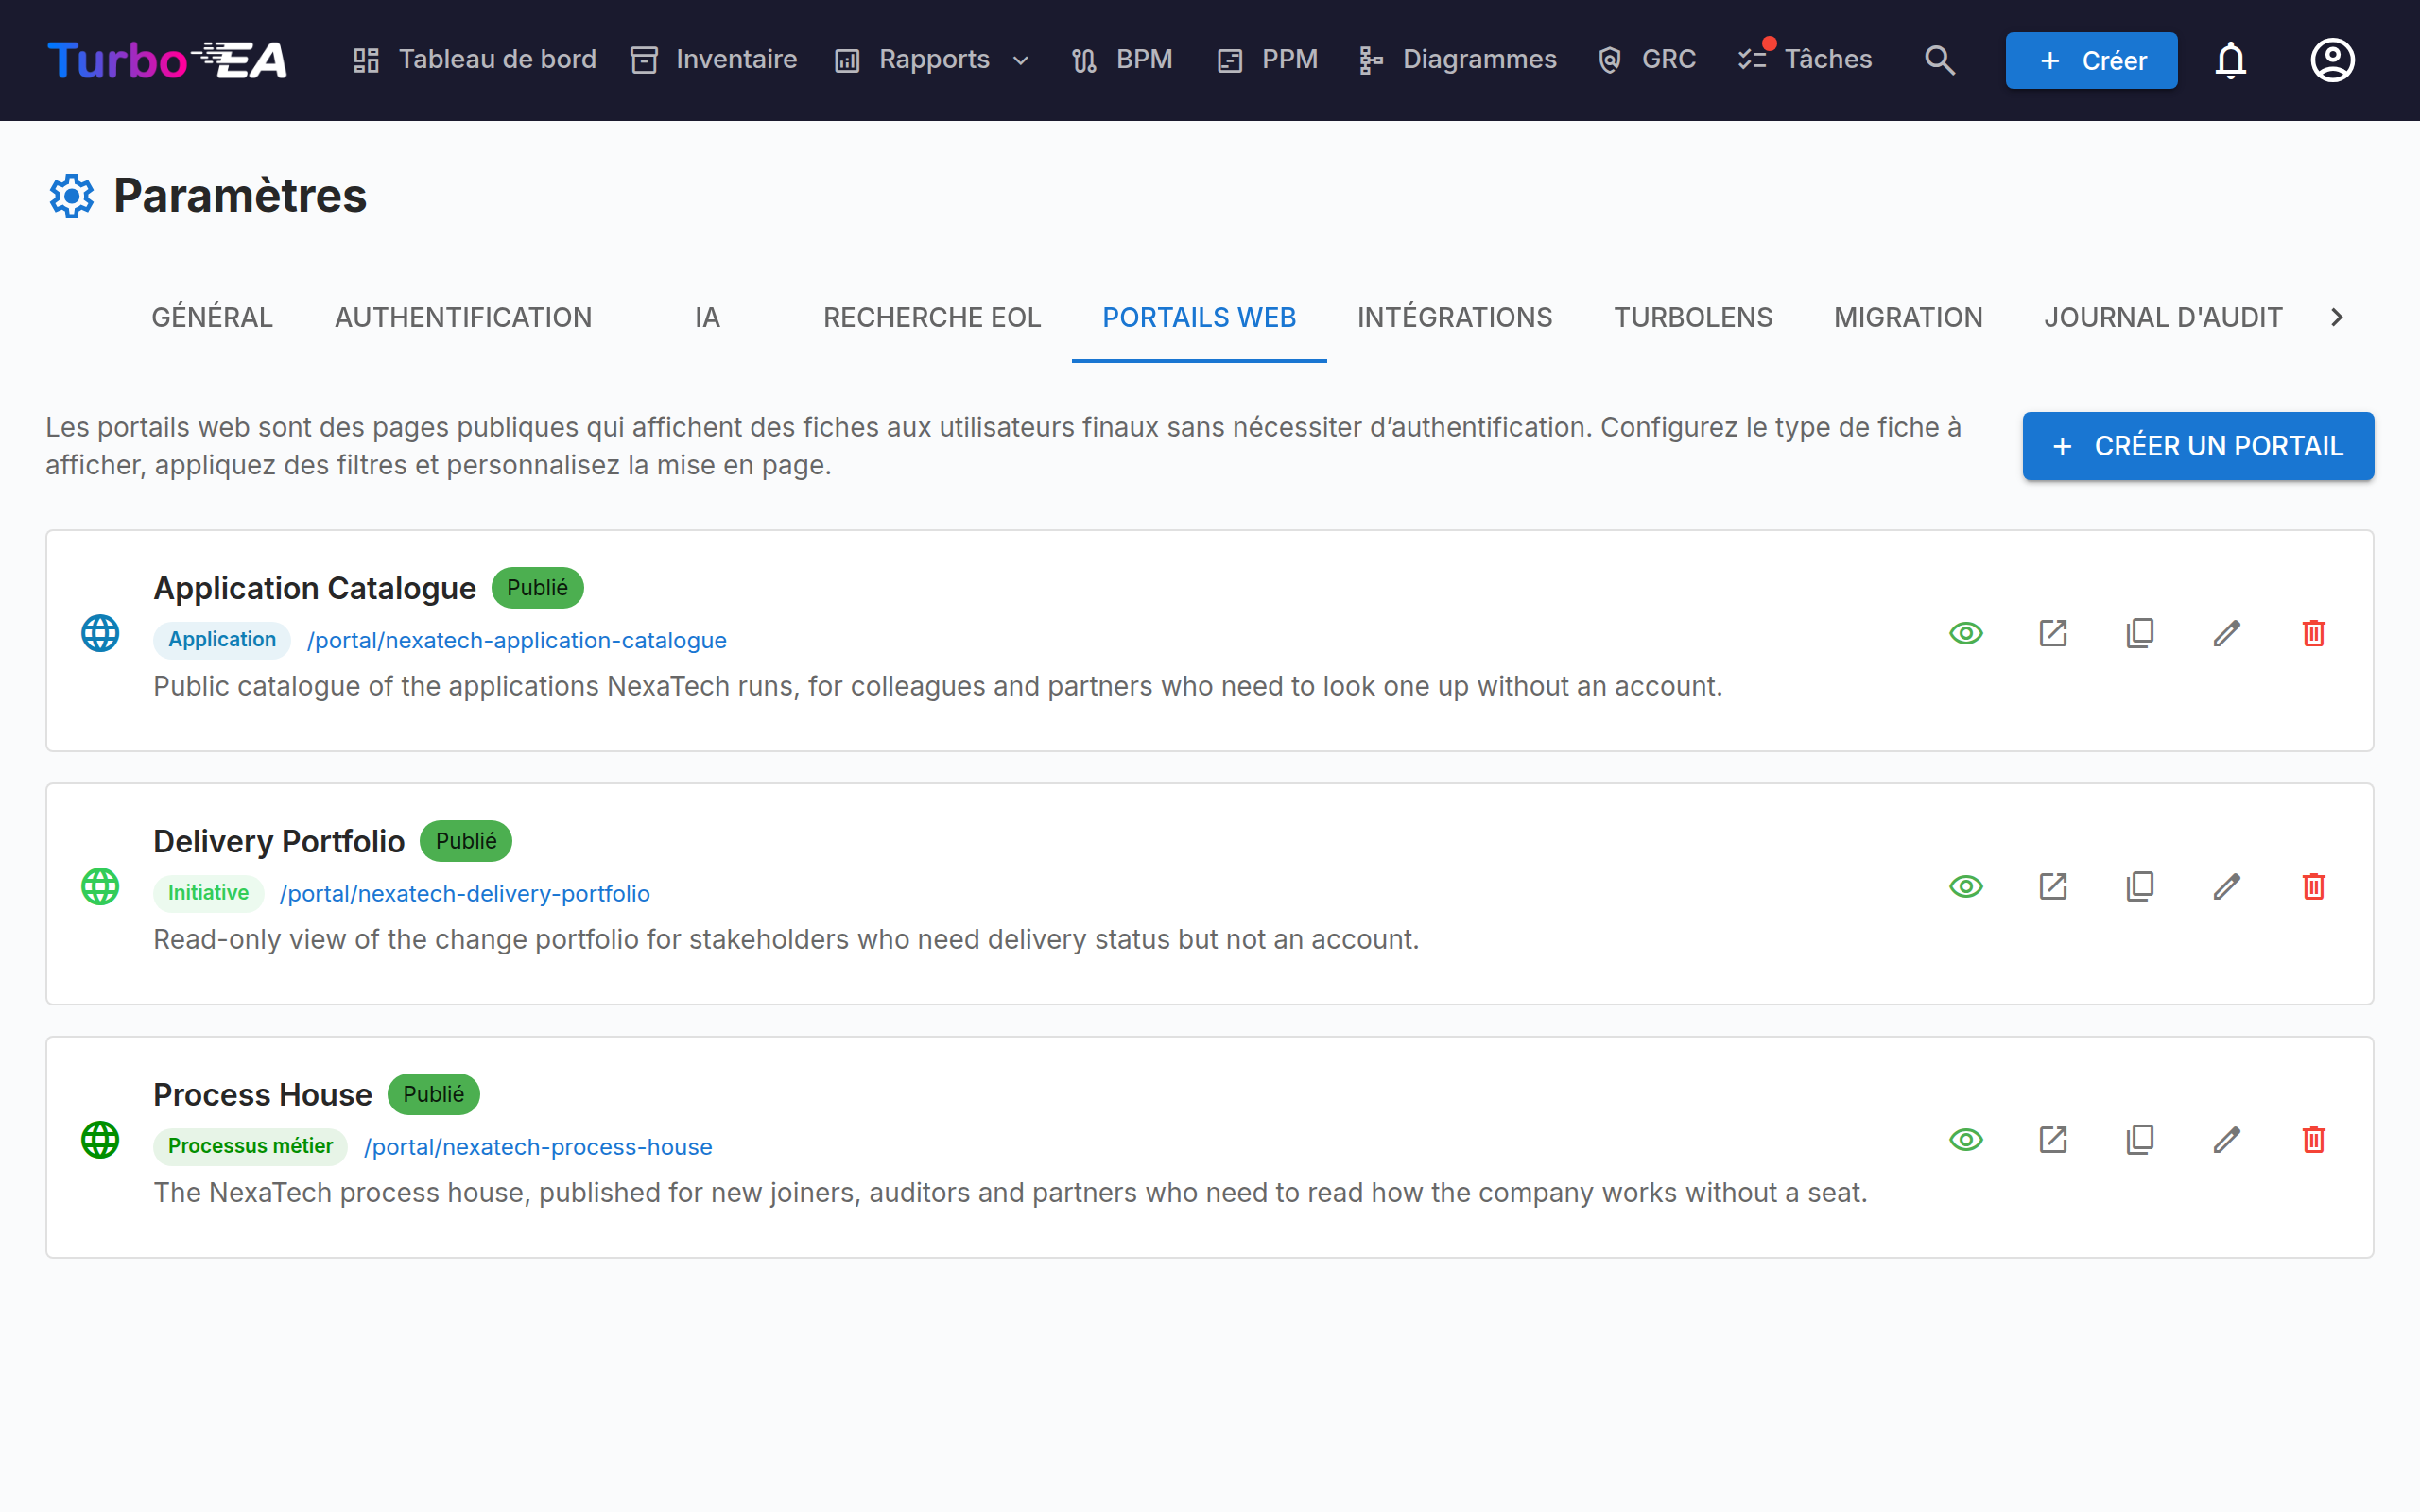
Task: Click the Application type chip
Action: pyautogui.click(x=222, y=640)
